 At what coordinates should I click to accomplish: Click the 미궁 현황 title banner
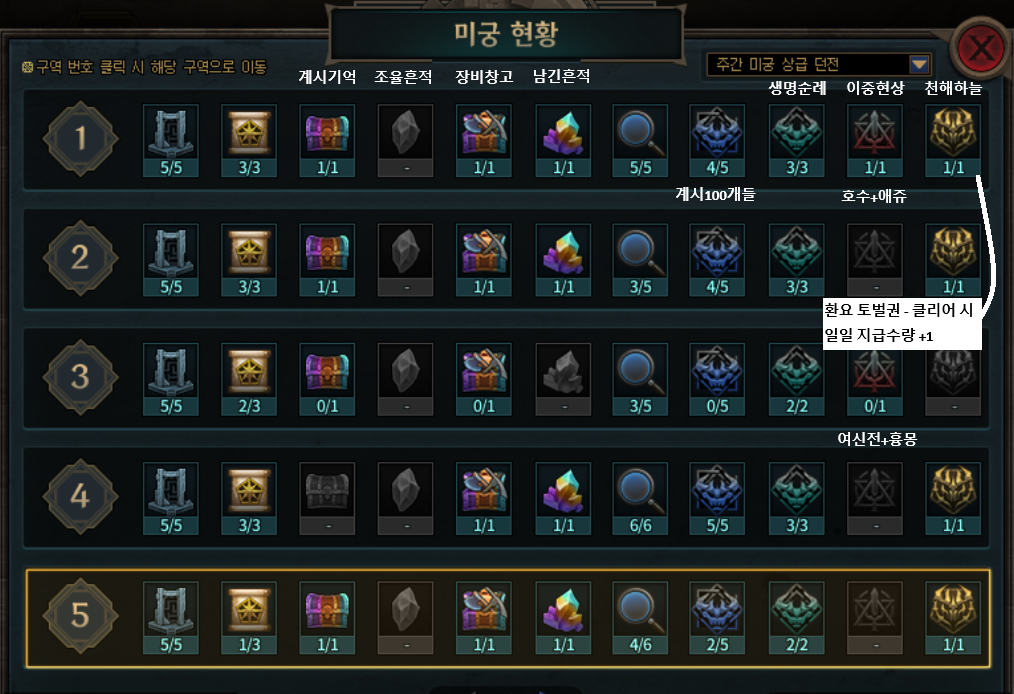point(506,34)
